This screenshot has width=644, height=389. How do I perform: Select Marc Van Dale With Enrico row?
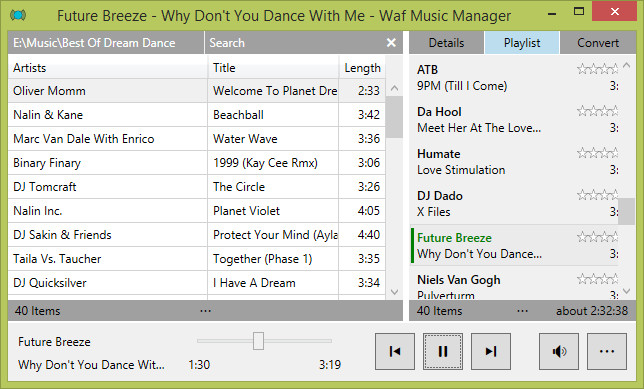tap(197, 139)
